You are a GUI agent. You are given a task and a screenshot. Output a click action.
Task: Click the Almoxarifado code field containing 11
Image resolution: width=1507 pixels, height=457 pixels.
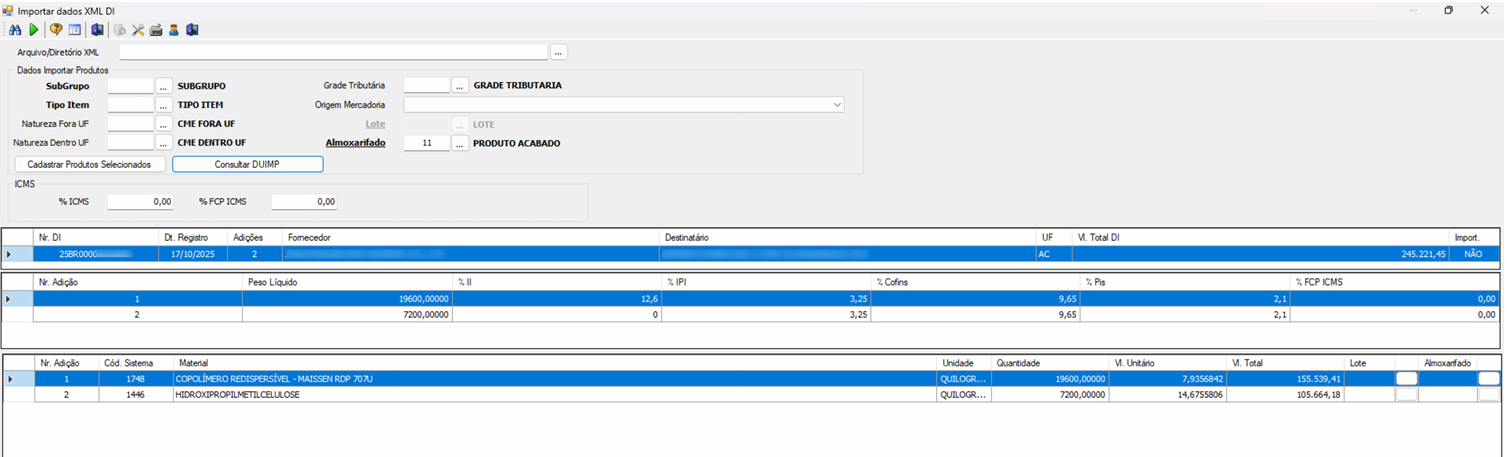pos(427,143)
